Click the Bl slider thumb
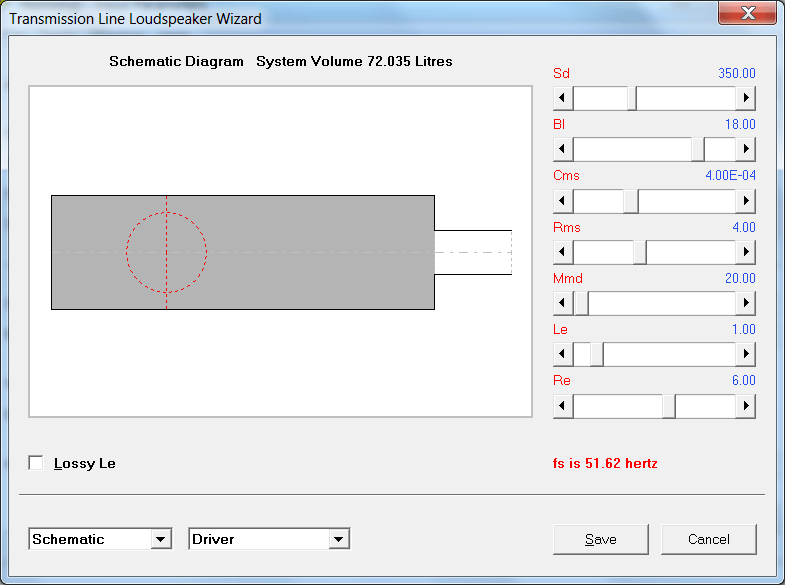 pyautogui.click(x=698, y=149)
